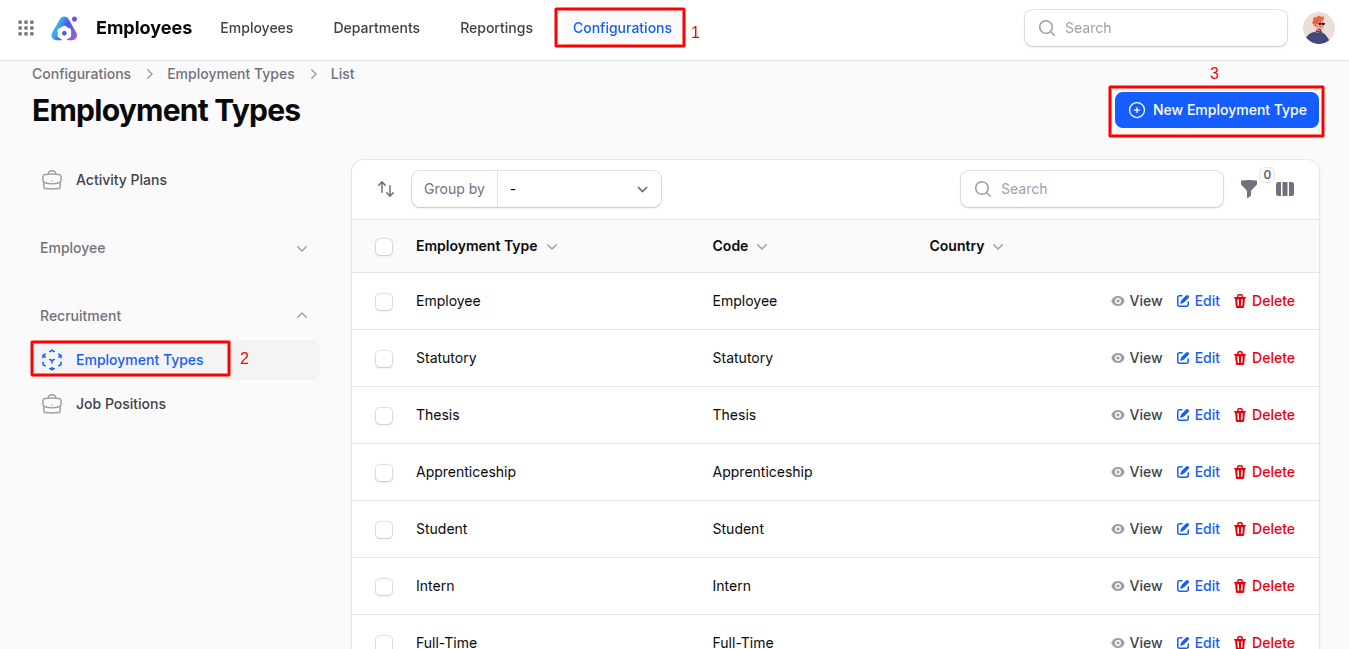The image size is (1349, 649).
Task: Expand the Employee section in the sidebar
Action: [302, 247]
